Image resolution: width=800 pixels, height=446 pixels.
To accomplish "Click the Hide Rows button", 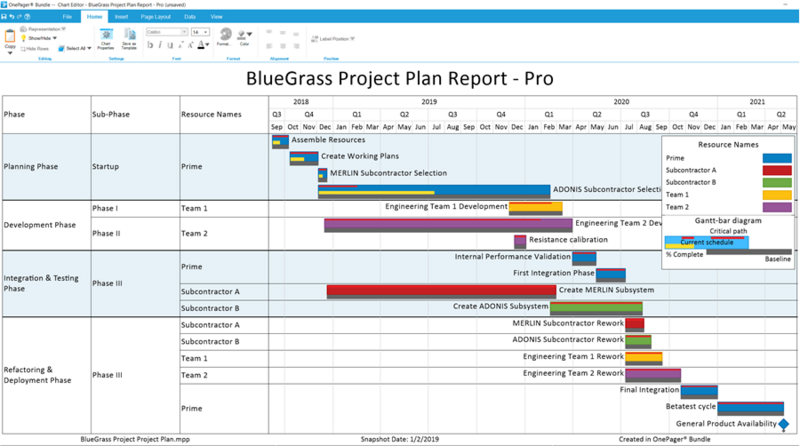I will point(35,49).
